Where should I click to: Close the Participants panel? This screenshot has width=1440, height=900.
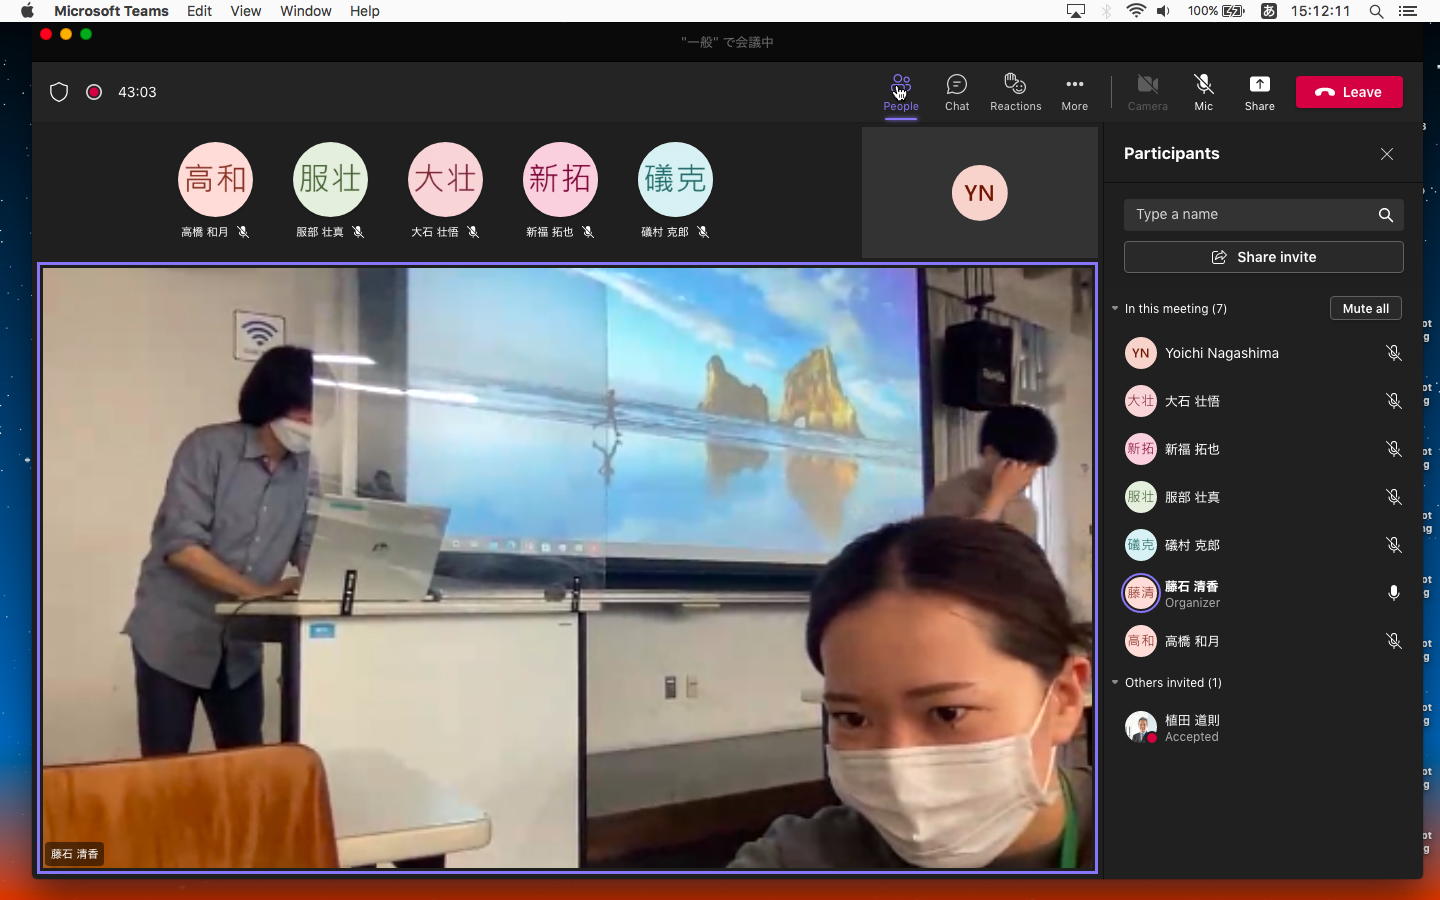point(1386,154)
